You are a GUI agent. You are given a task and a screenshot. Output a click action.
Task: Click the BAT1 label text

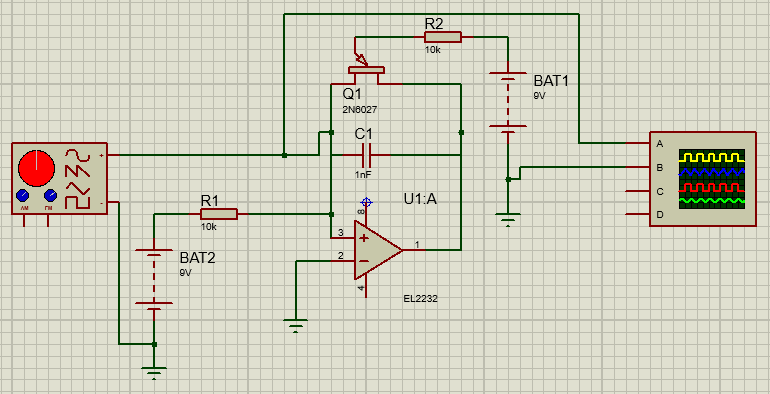click(x=551, y=81)
